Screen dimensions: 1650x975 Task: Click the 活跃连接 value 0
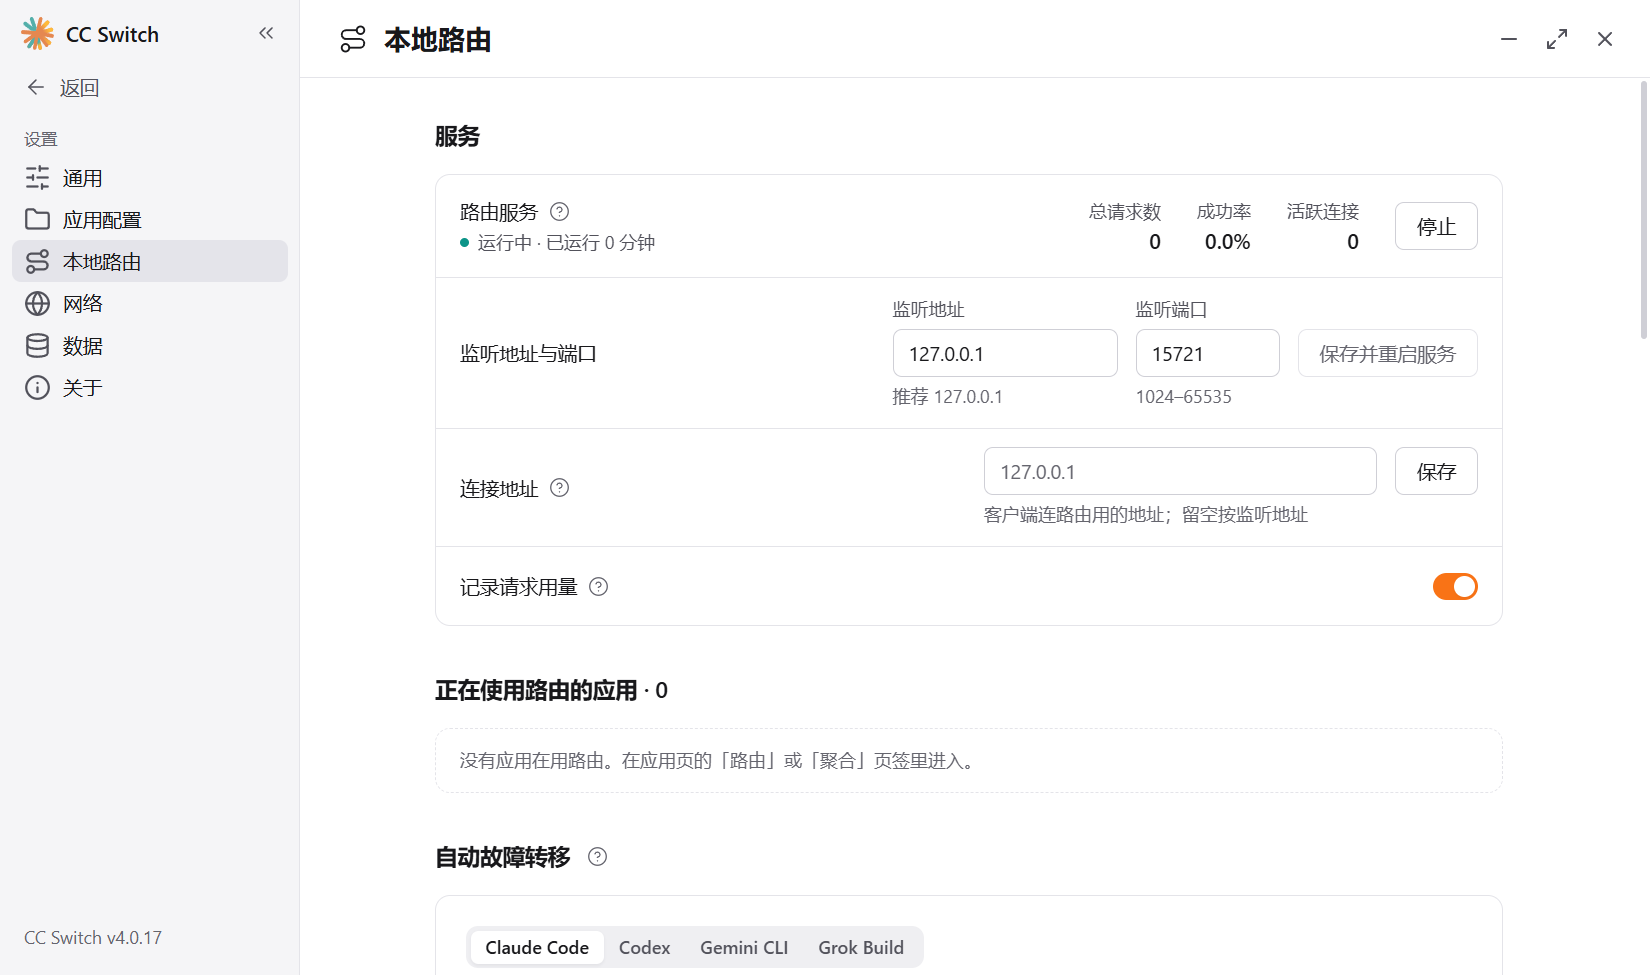tap(1353, 242)
